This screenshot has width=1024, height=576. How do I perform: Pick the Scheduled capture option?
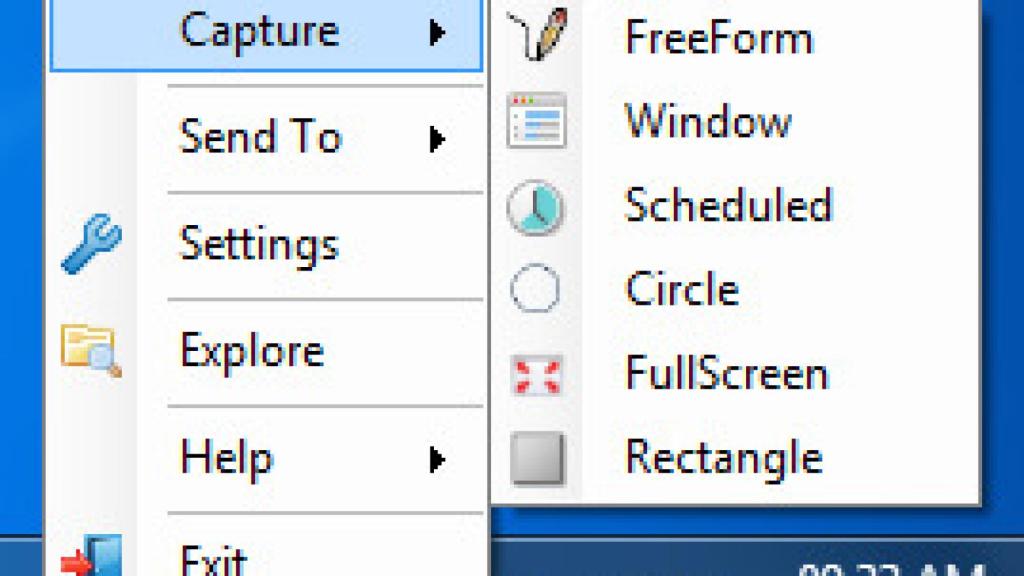(727, 205)
